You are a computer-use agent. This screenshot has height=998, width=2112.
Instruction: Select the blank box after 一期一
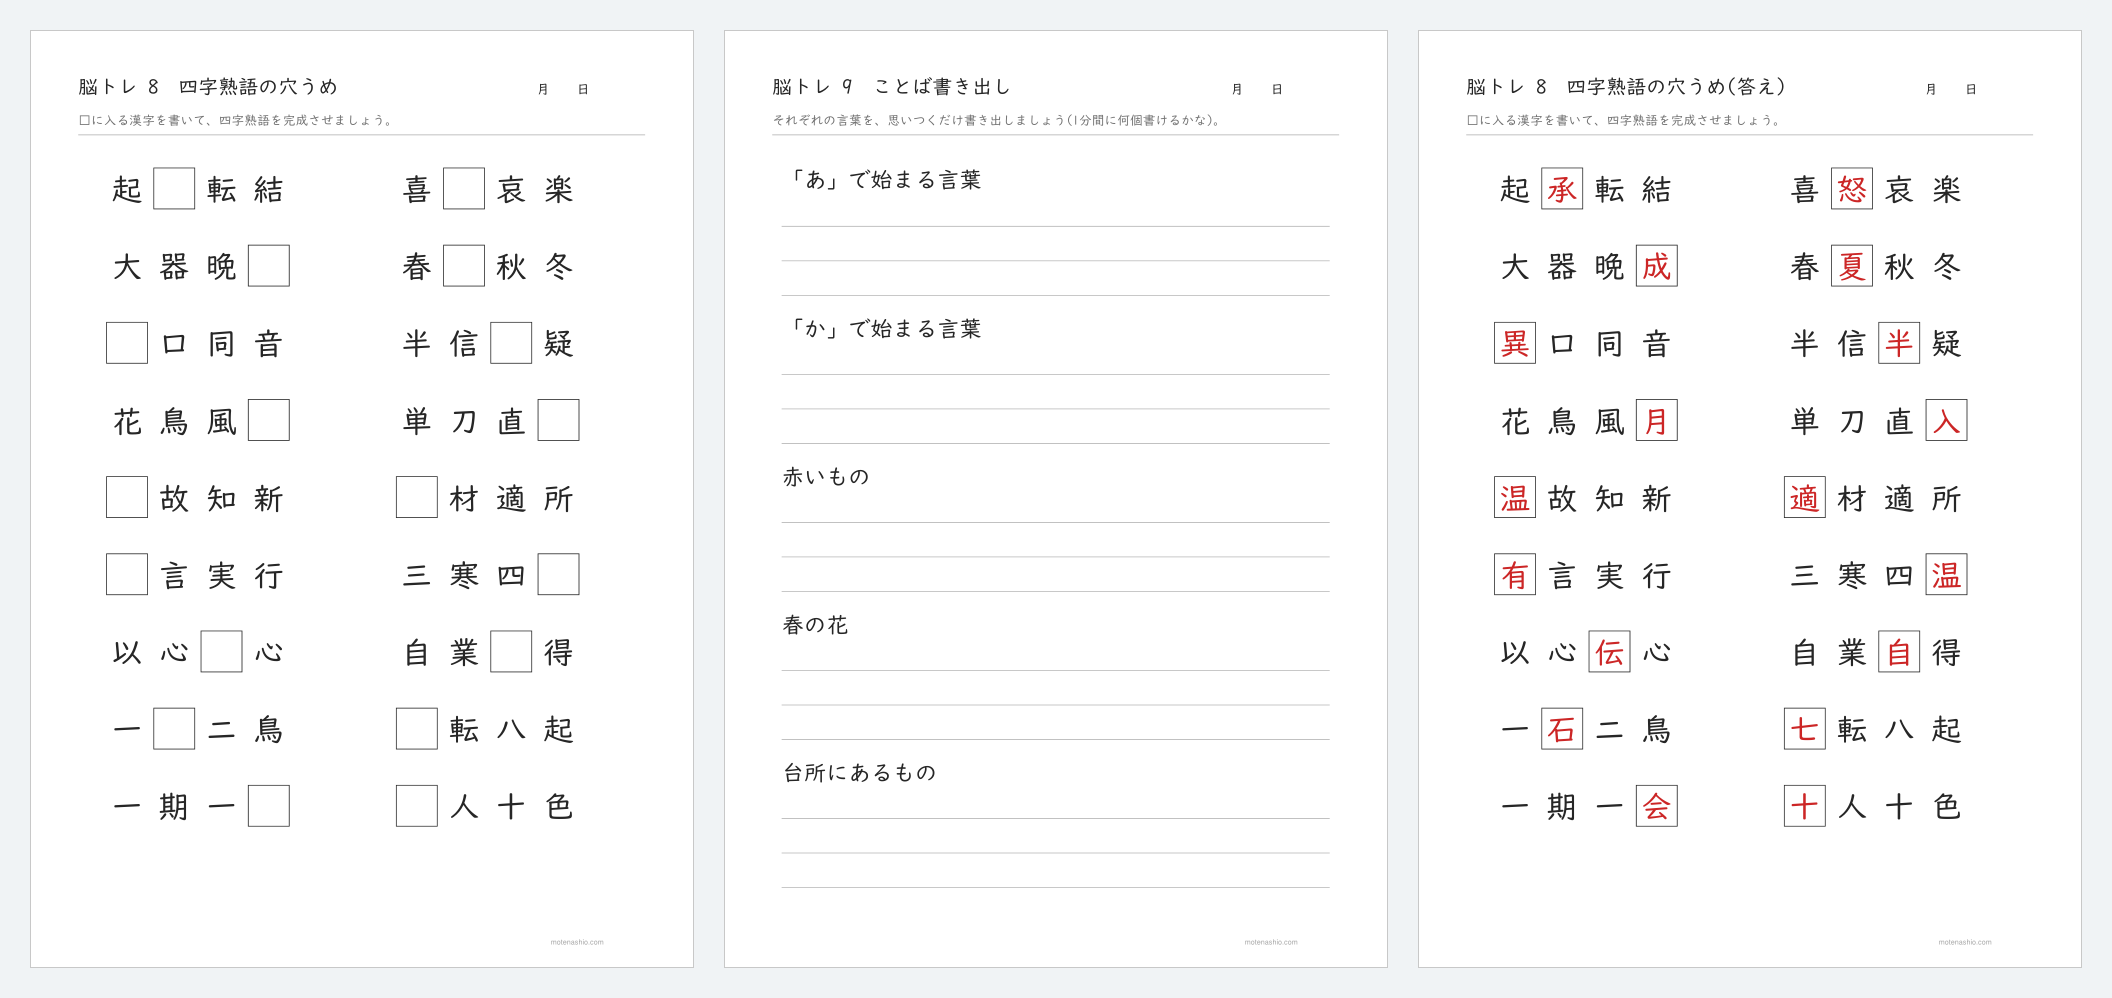[x=269, y=806]
